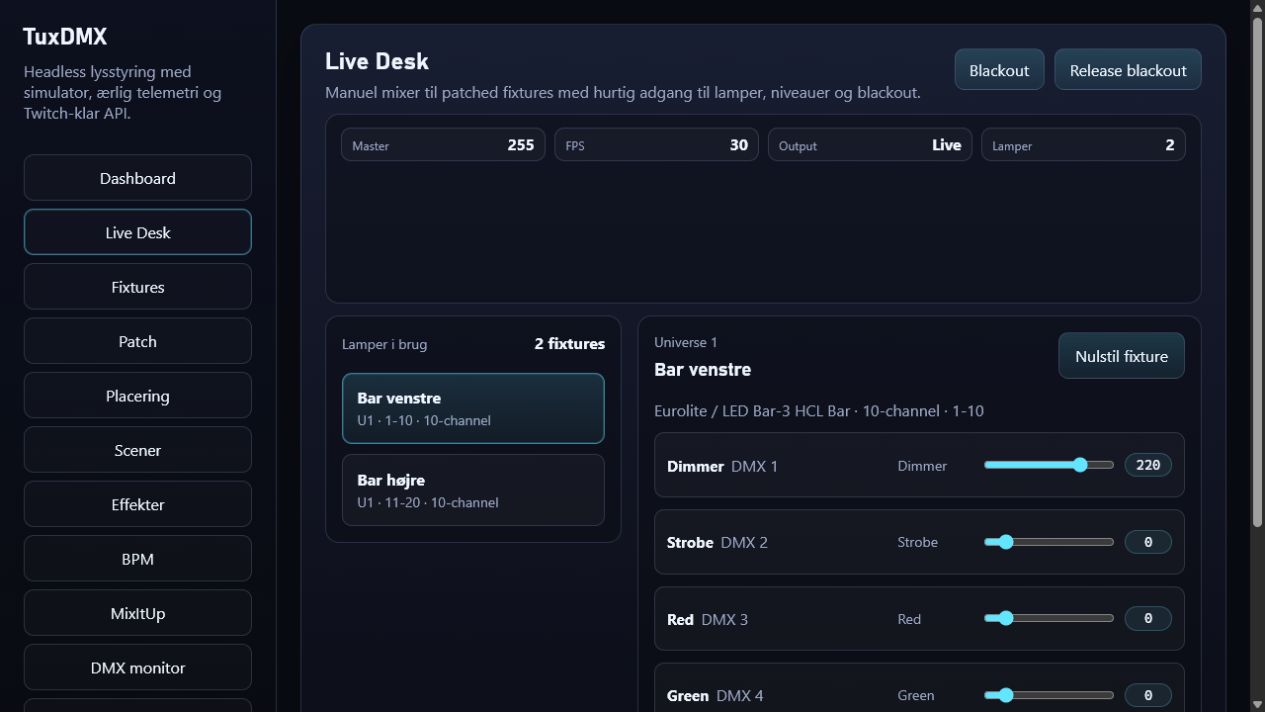Screen dimensions: 1265x712
Task: Open the Dashboard page
Action: 137,178
